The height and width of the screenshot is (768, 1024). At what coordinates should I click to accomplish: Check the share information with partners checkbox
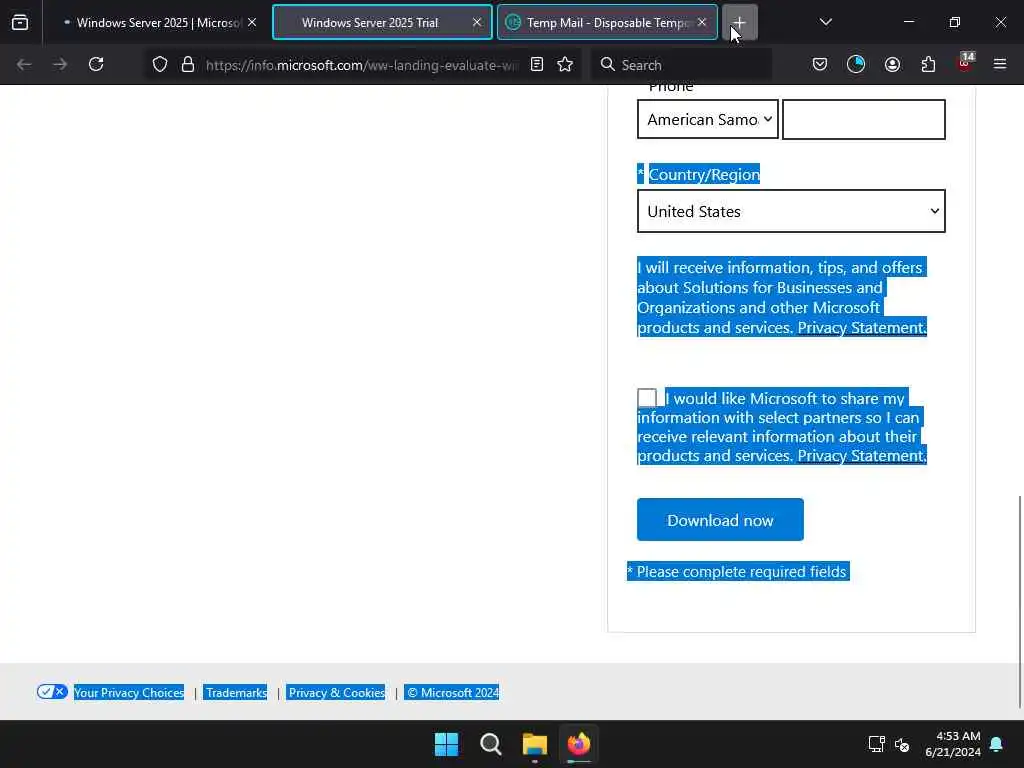coord(647,398)
